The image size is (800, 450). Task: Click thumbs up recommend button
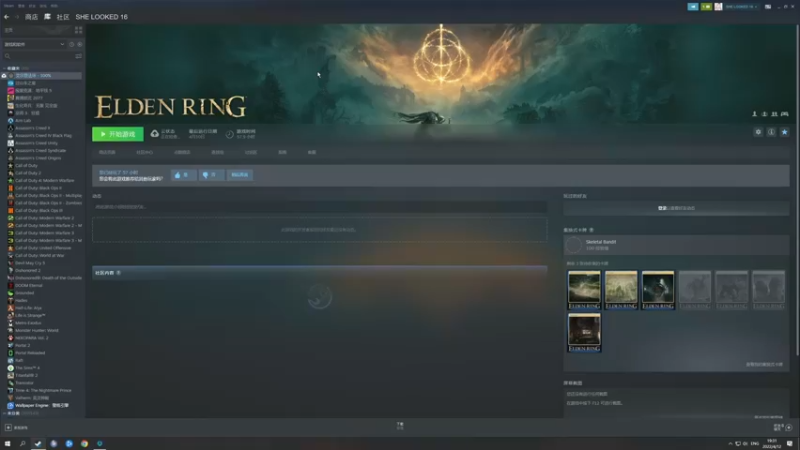pyautogui.click(x=183, y=175)
